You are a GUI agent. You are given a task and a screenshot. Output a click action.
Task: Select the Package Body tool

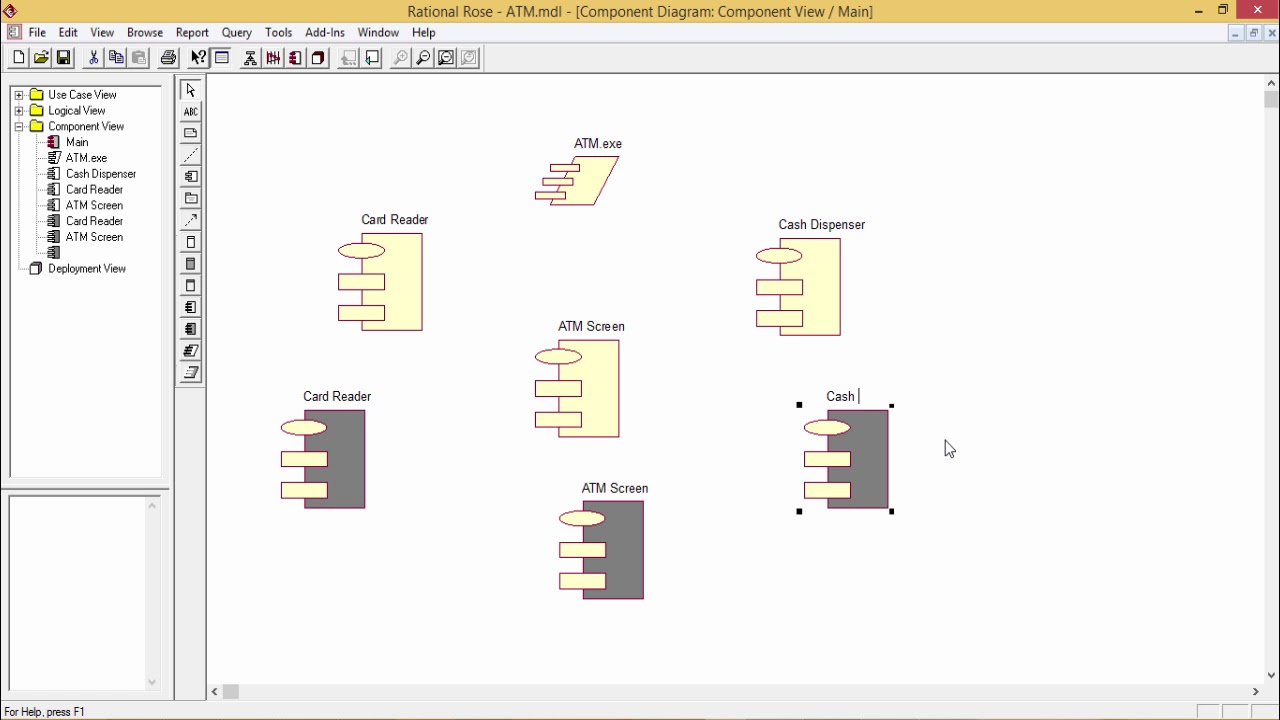(190, 329)
